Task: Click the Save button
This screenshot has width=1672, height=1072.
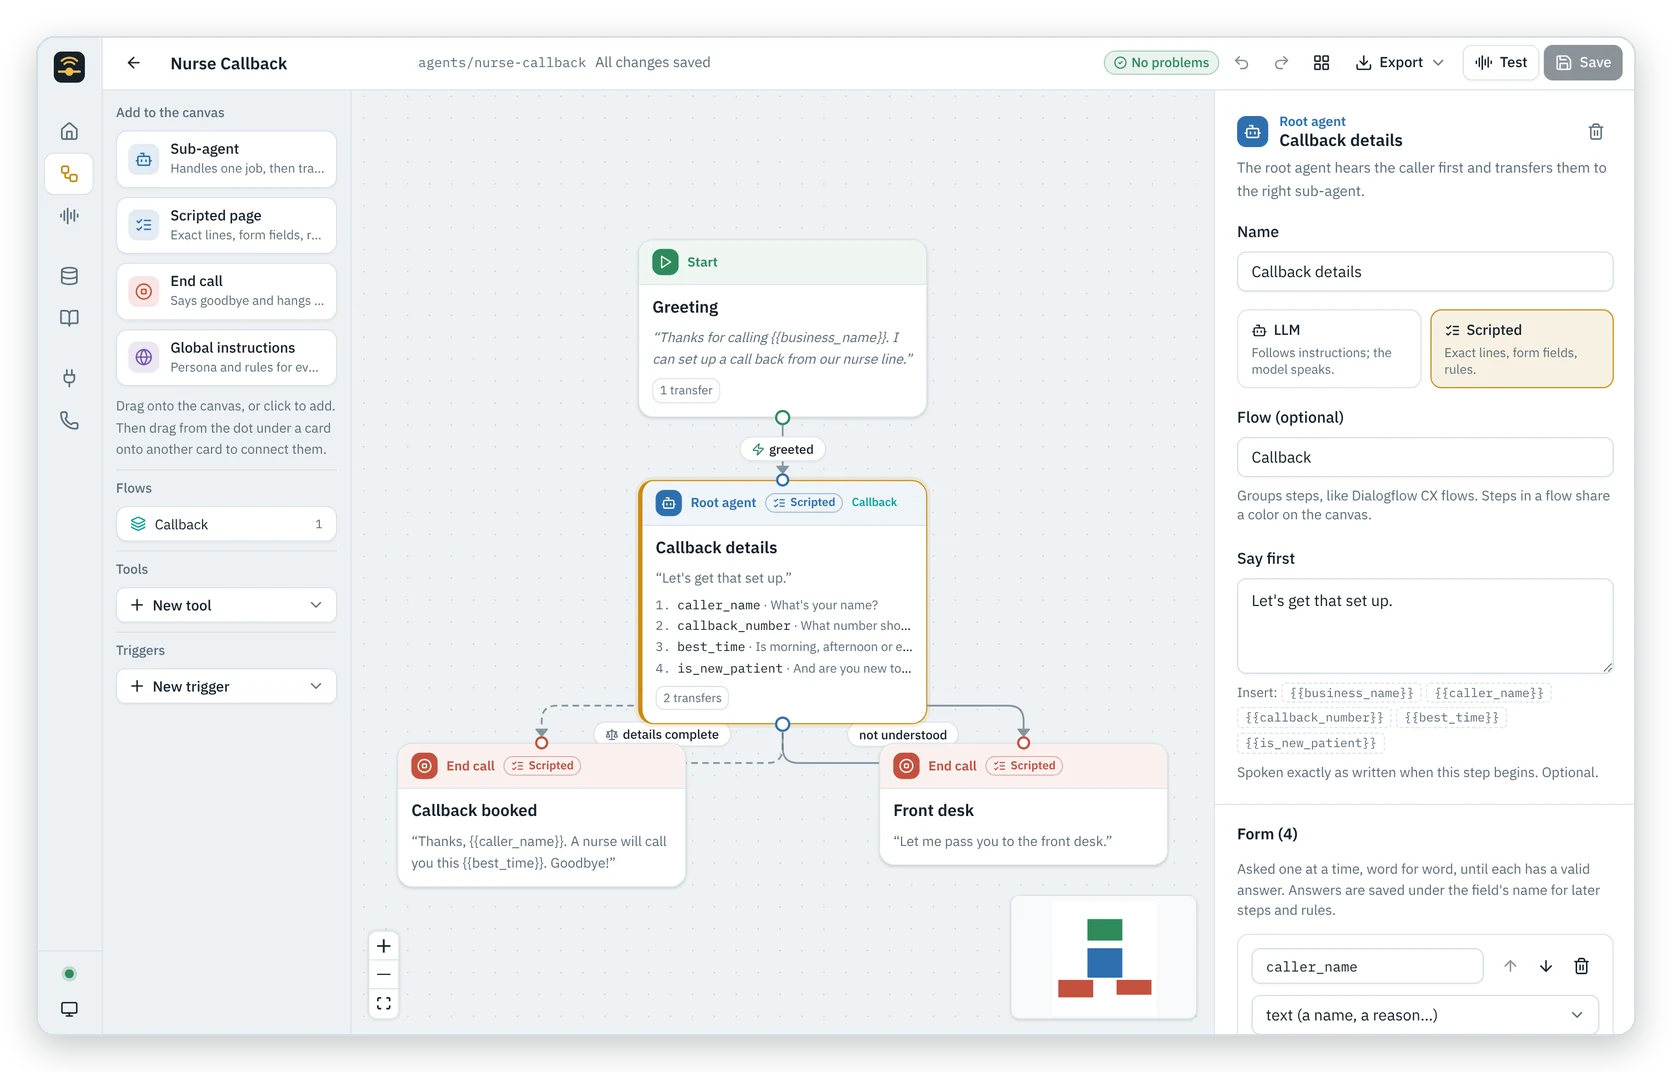Action: pyautogui.click(x=1583, y=63)
